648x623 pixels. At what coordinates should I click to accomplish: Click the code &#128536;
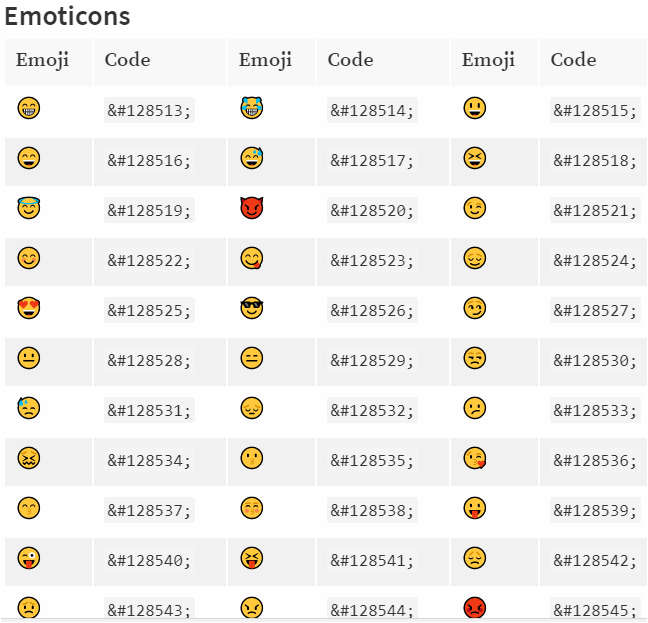(595, 461)
